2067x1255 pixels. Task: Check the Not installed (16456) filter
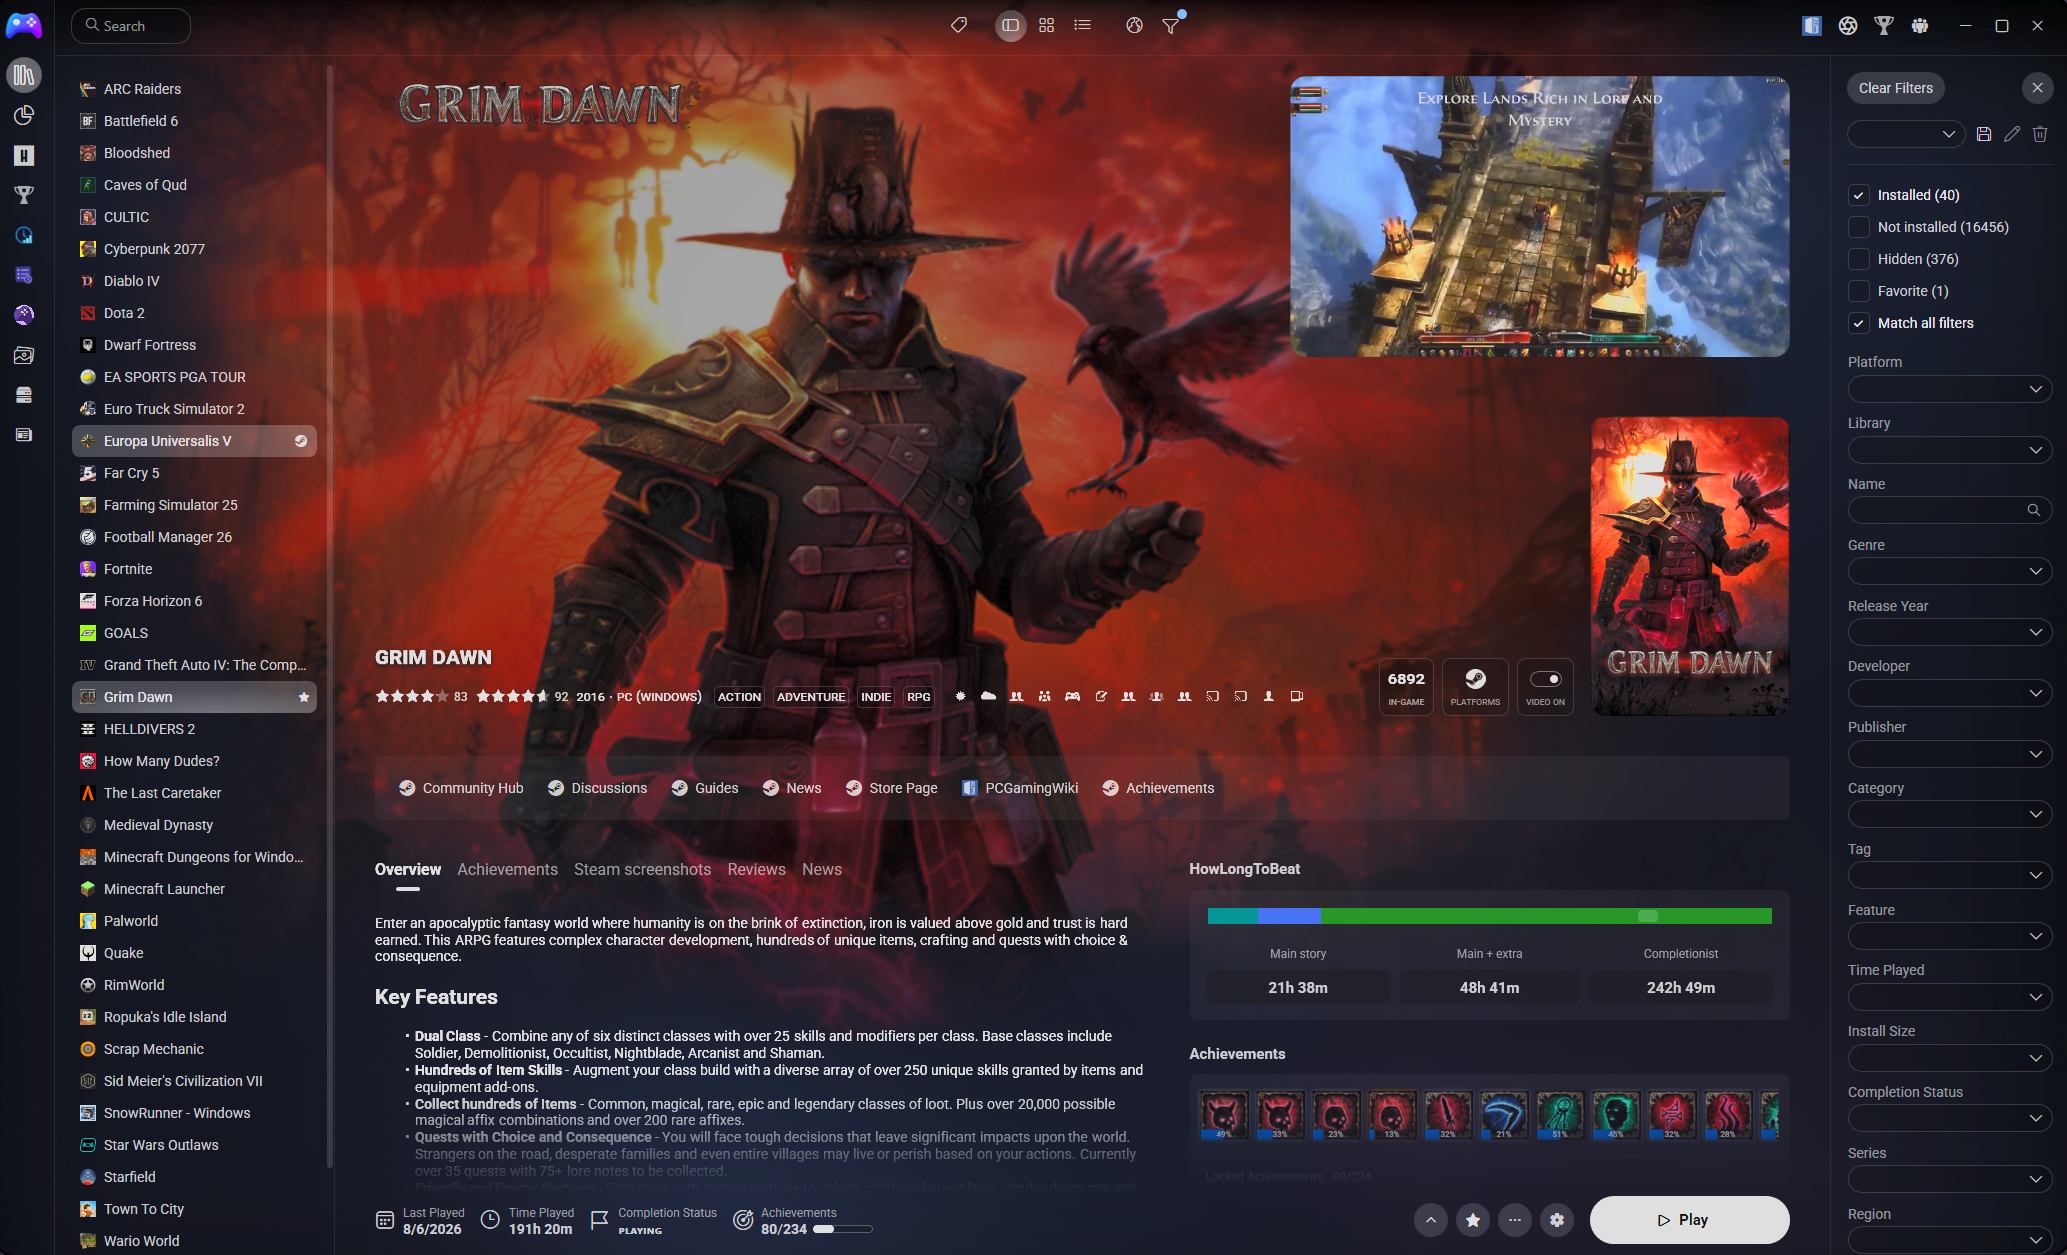1859,227
